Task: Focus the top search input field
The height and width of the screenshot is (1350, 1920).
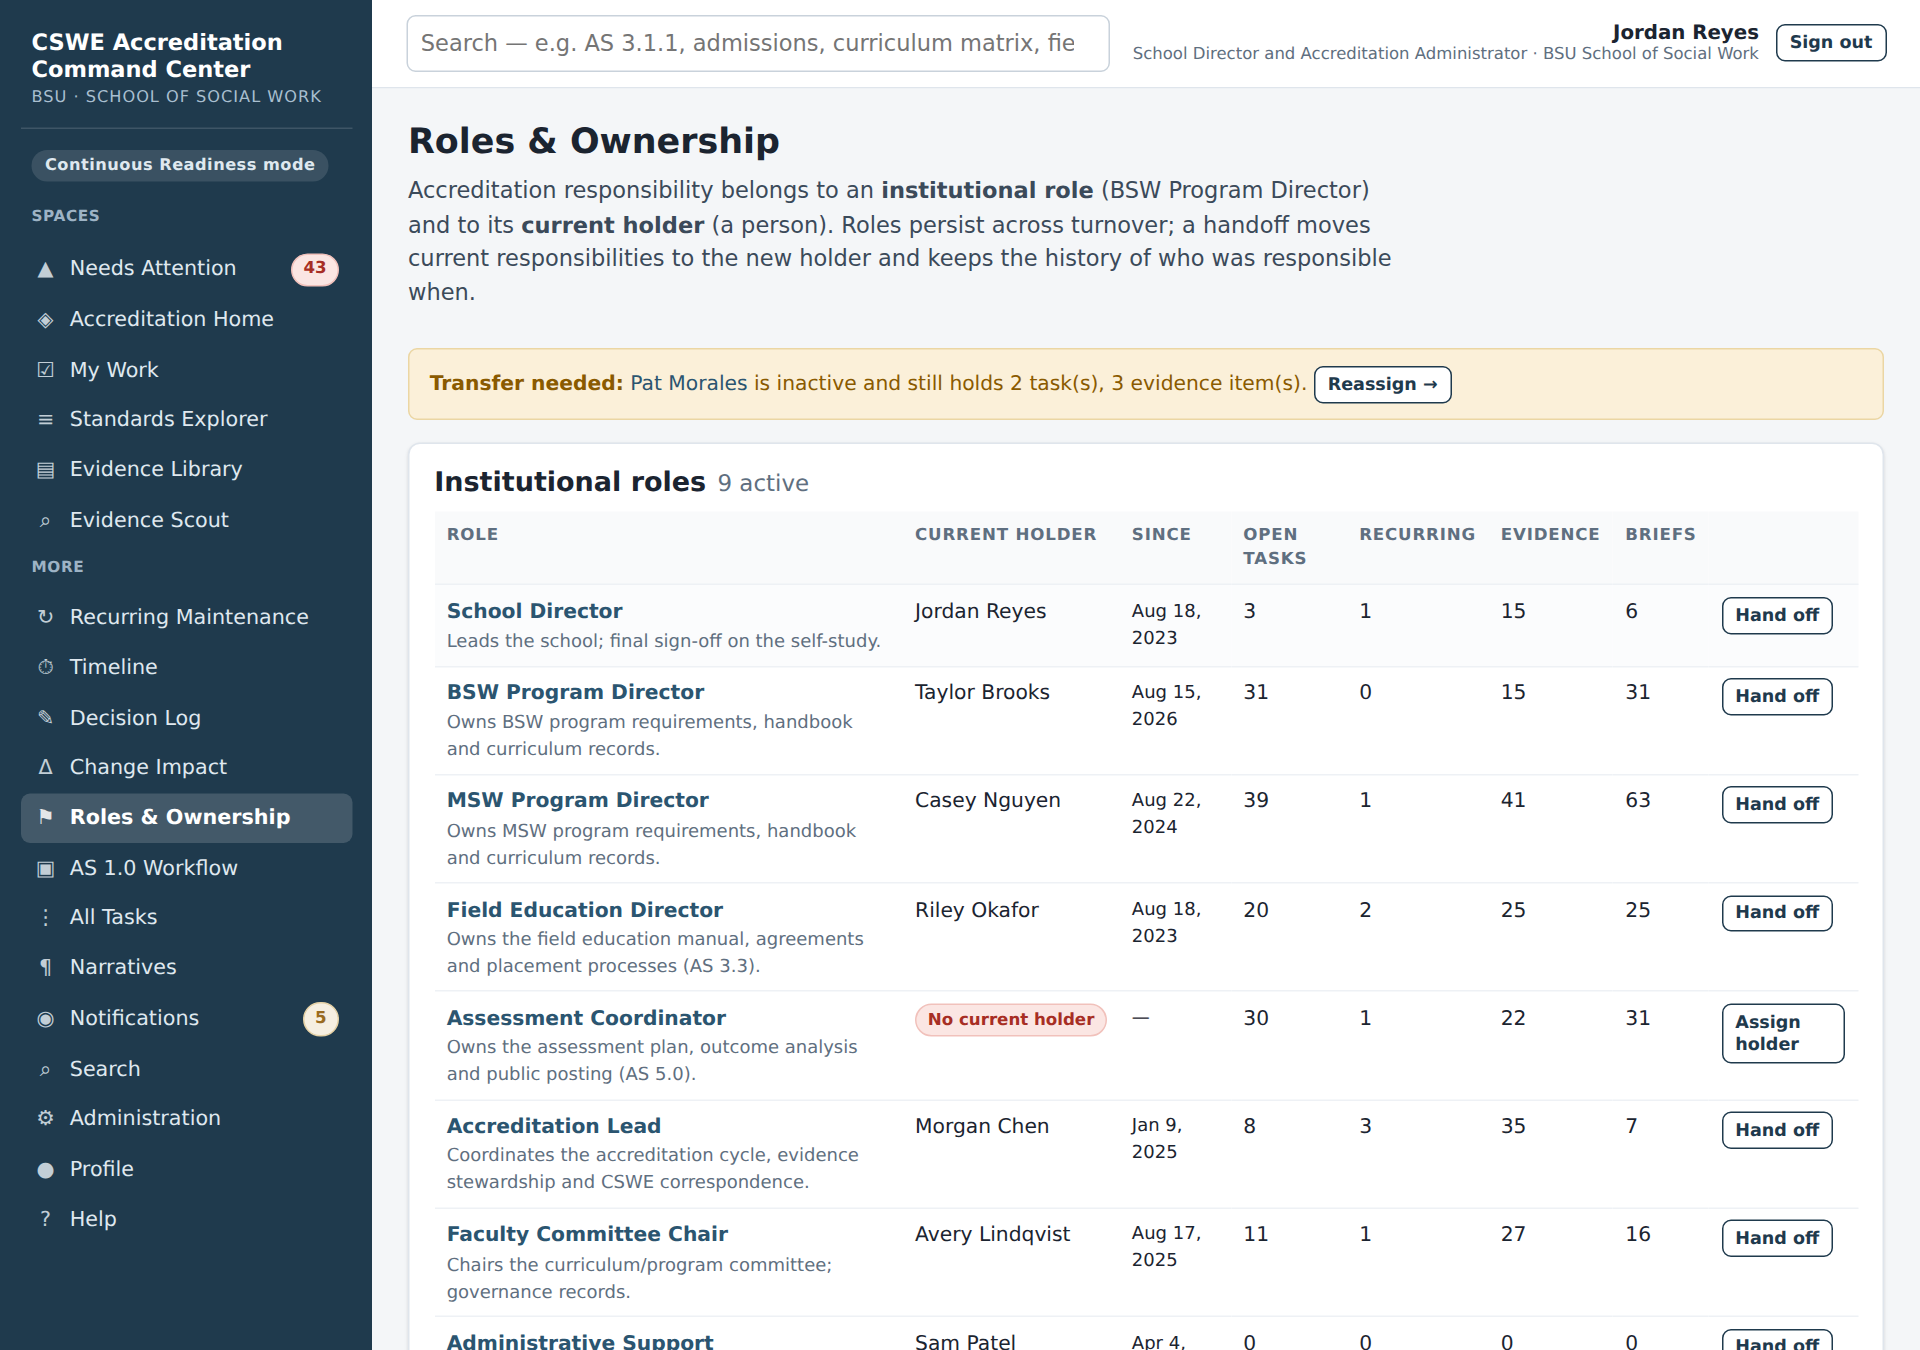Action: click(758, 43)
